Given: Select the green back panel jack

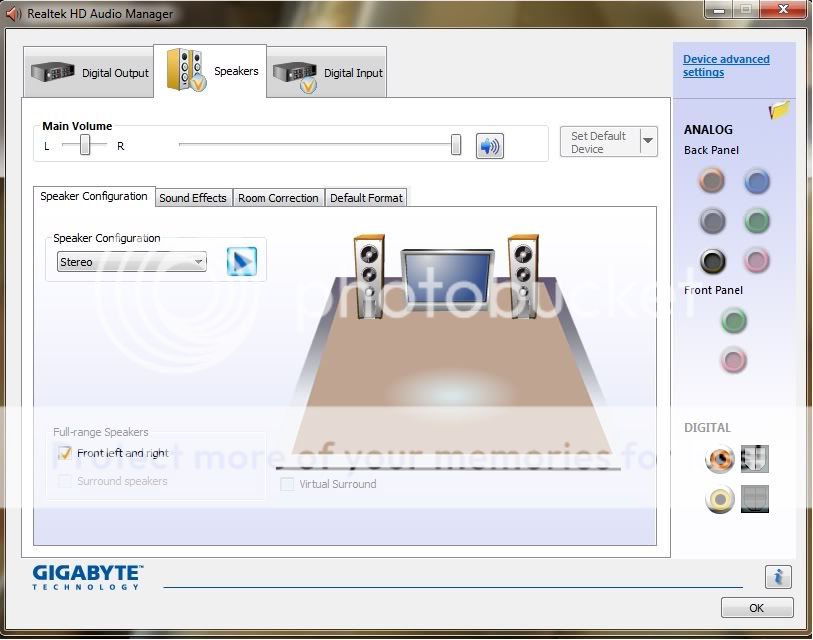Looking at the screenshot, I should point(756,221).
